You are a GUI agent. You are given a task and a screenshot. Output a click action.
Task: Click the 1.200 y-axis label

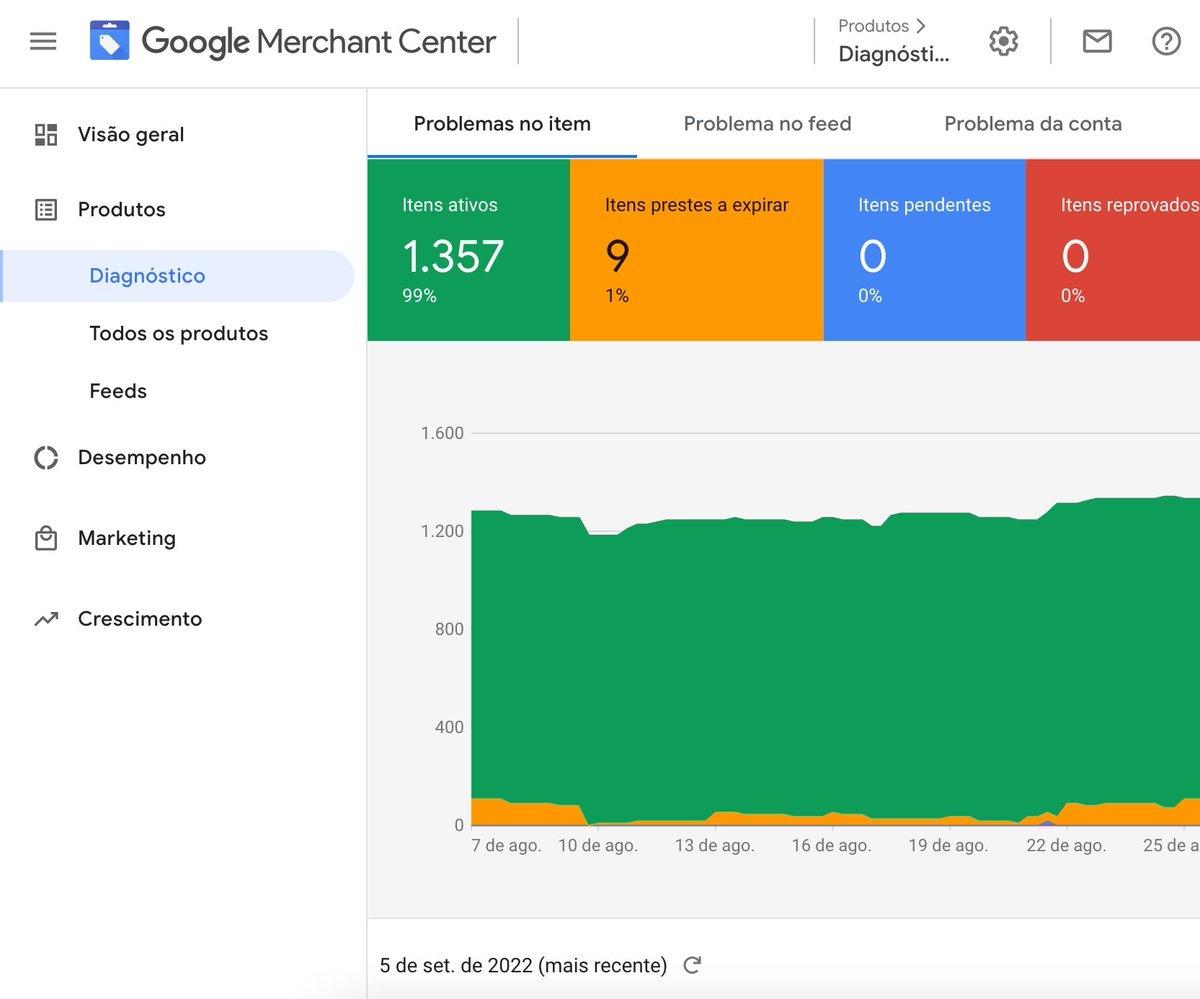[442, 531]
